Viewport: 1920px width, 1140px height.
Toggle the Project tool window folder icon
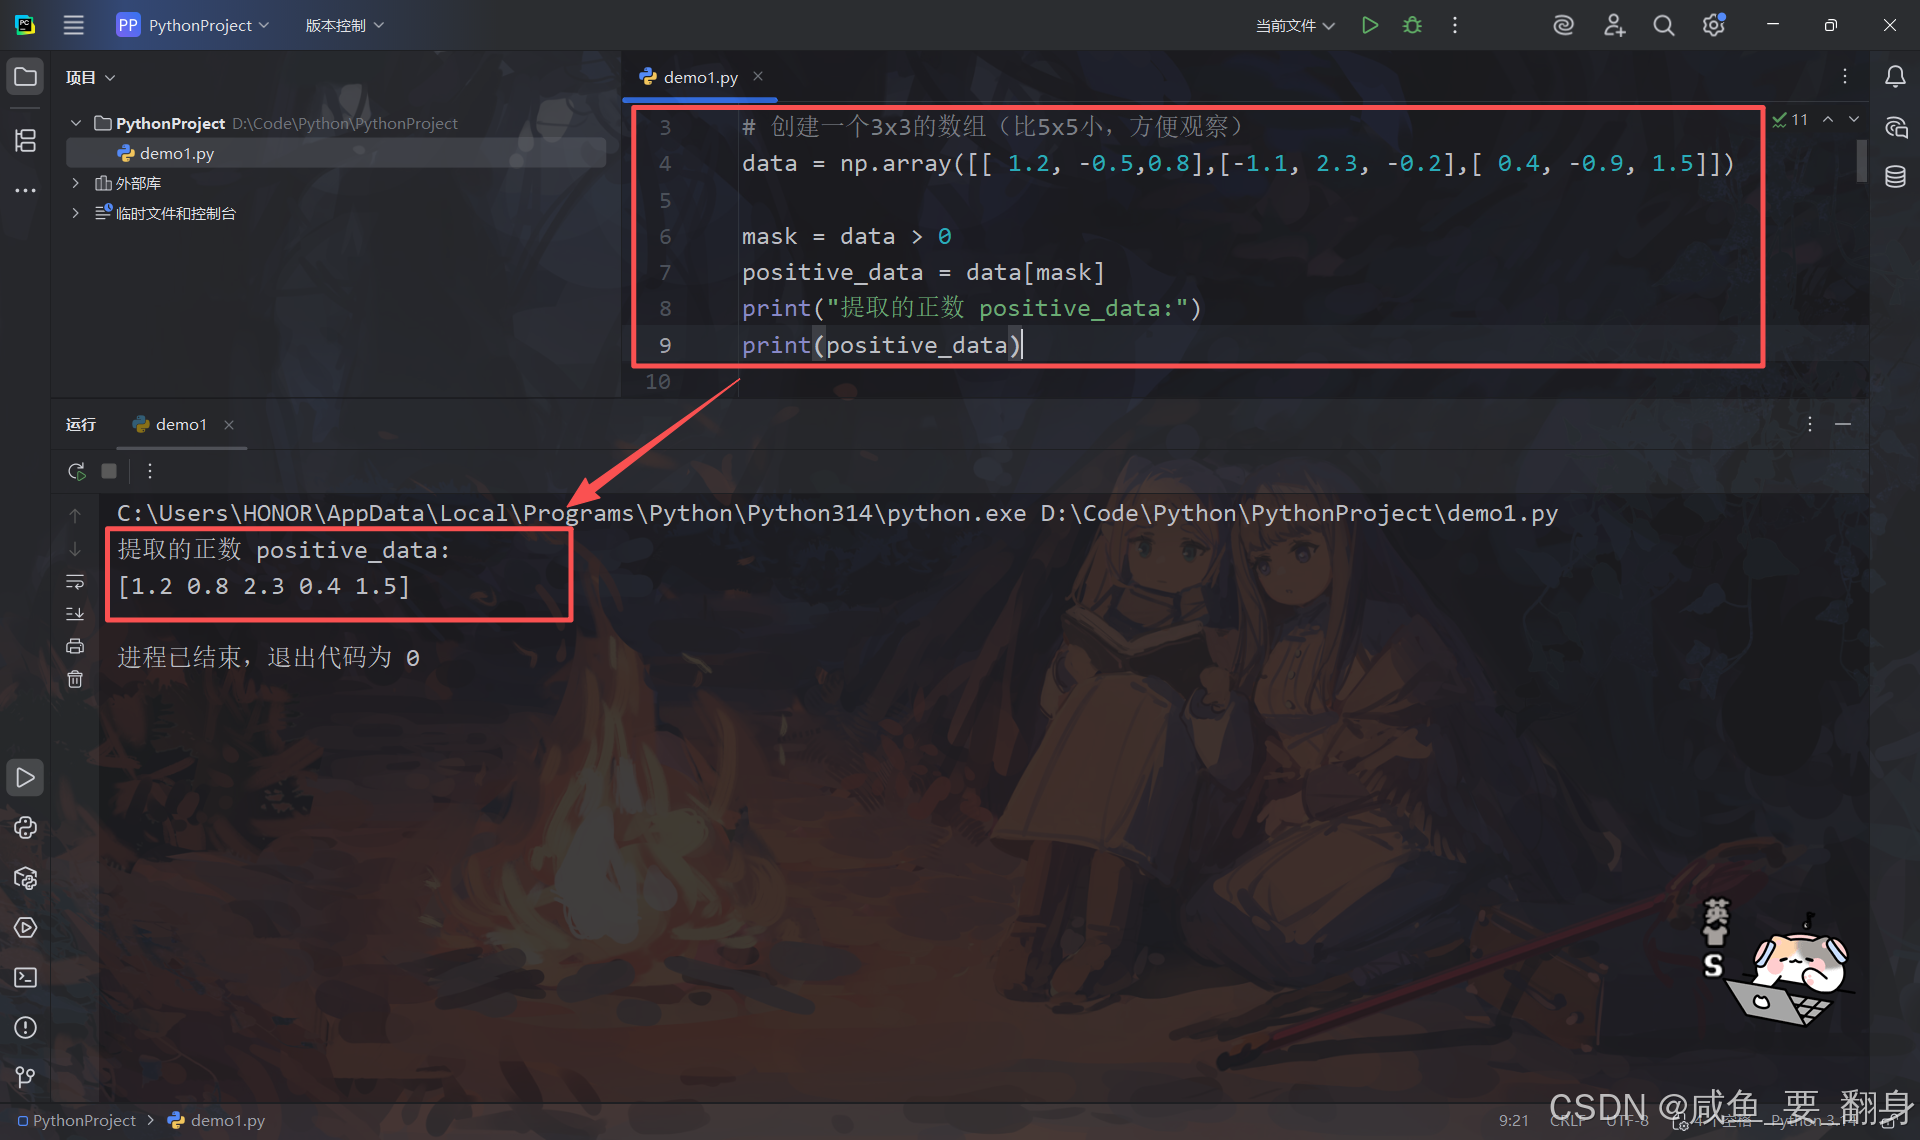coord(25,77)
